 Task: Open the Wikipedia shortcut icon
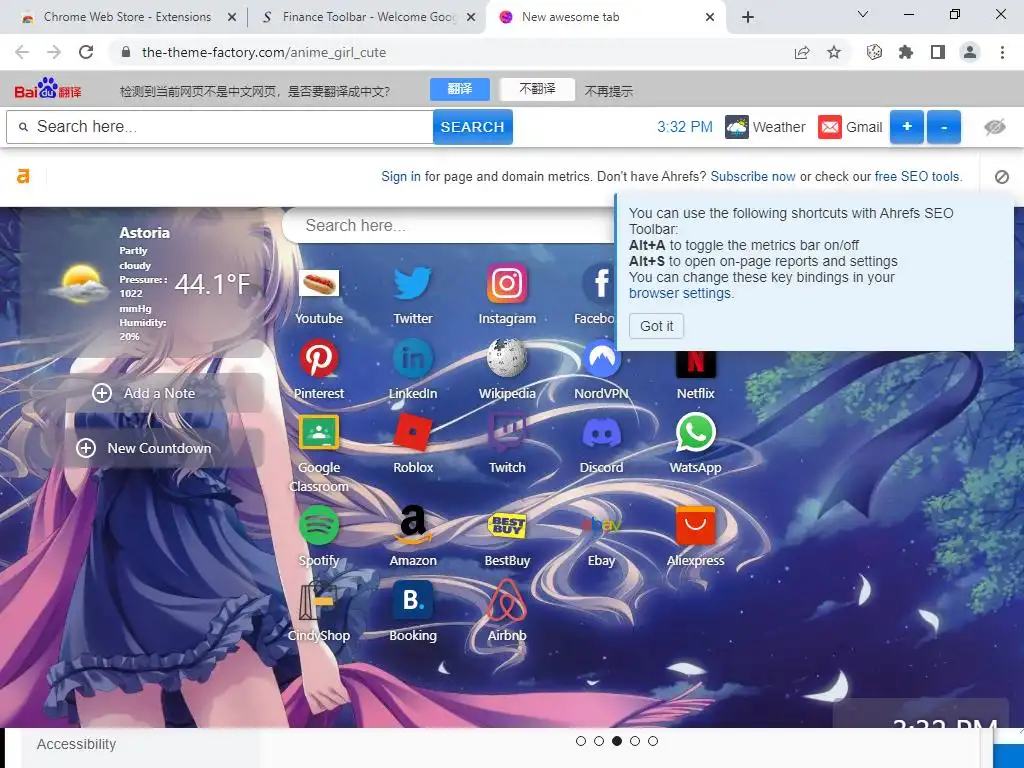click(x=507, y=359)
